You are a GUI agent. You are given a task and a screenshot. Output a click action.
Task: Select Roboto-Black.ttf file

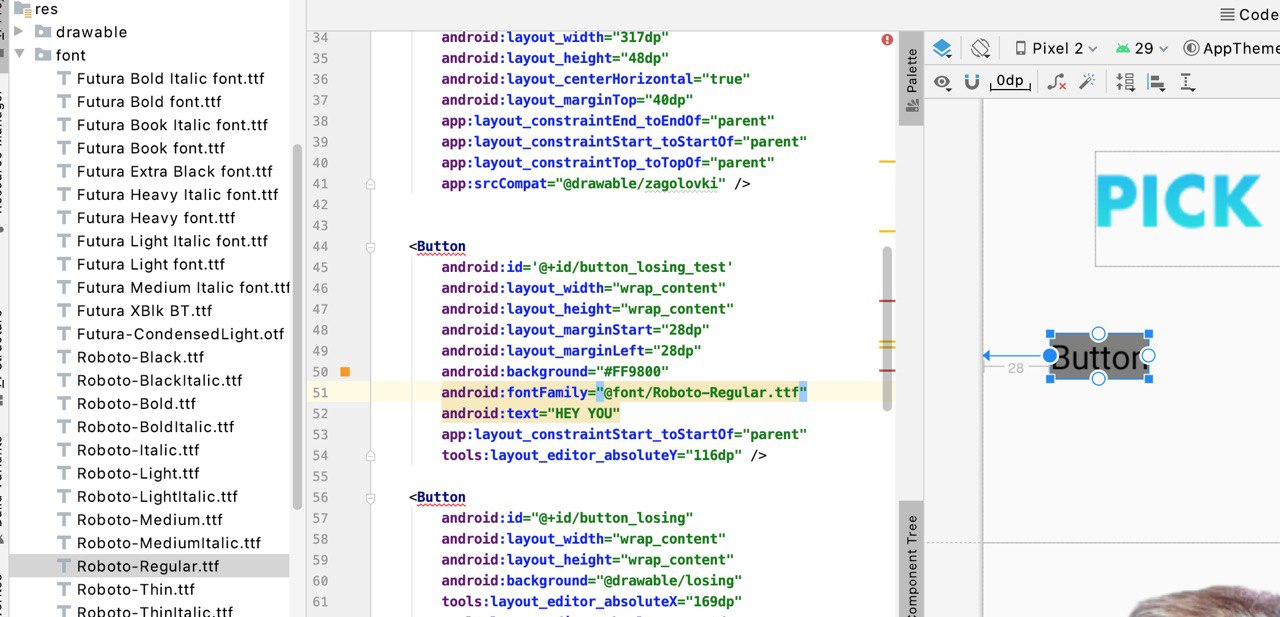point(140,357)
